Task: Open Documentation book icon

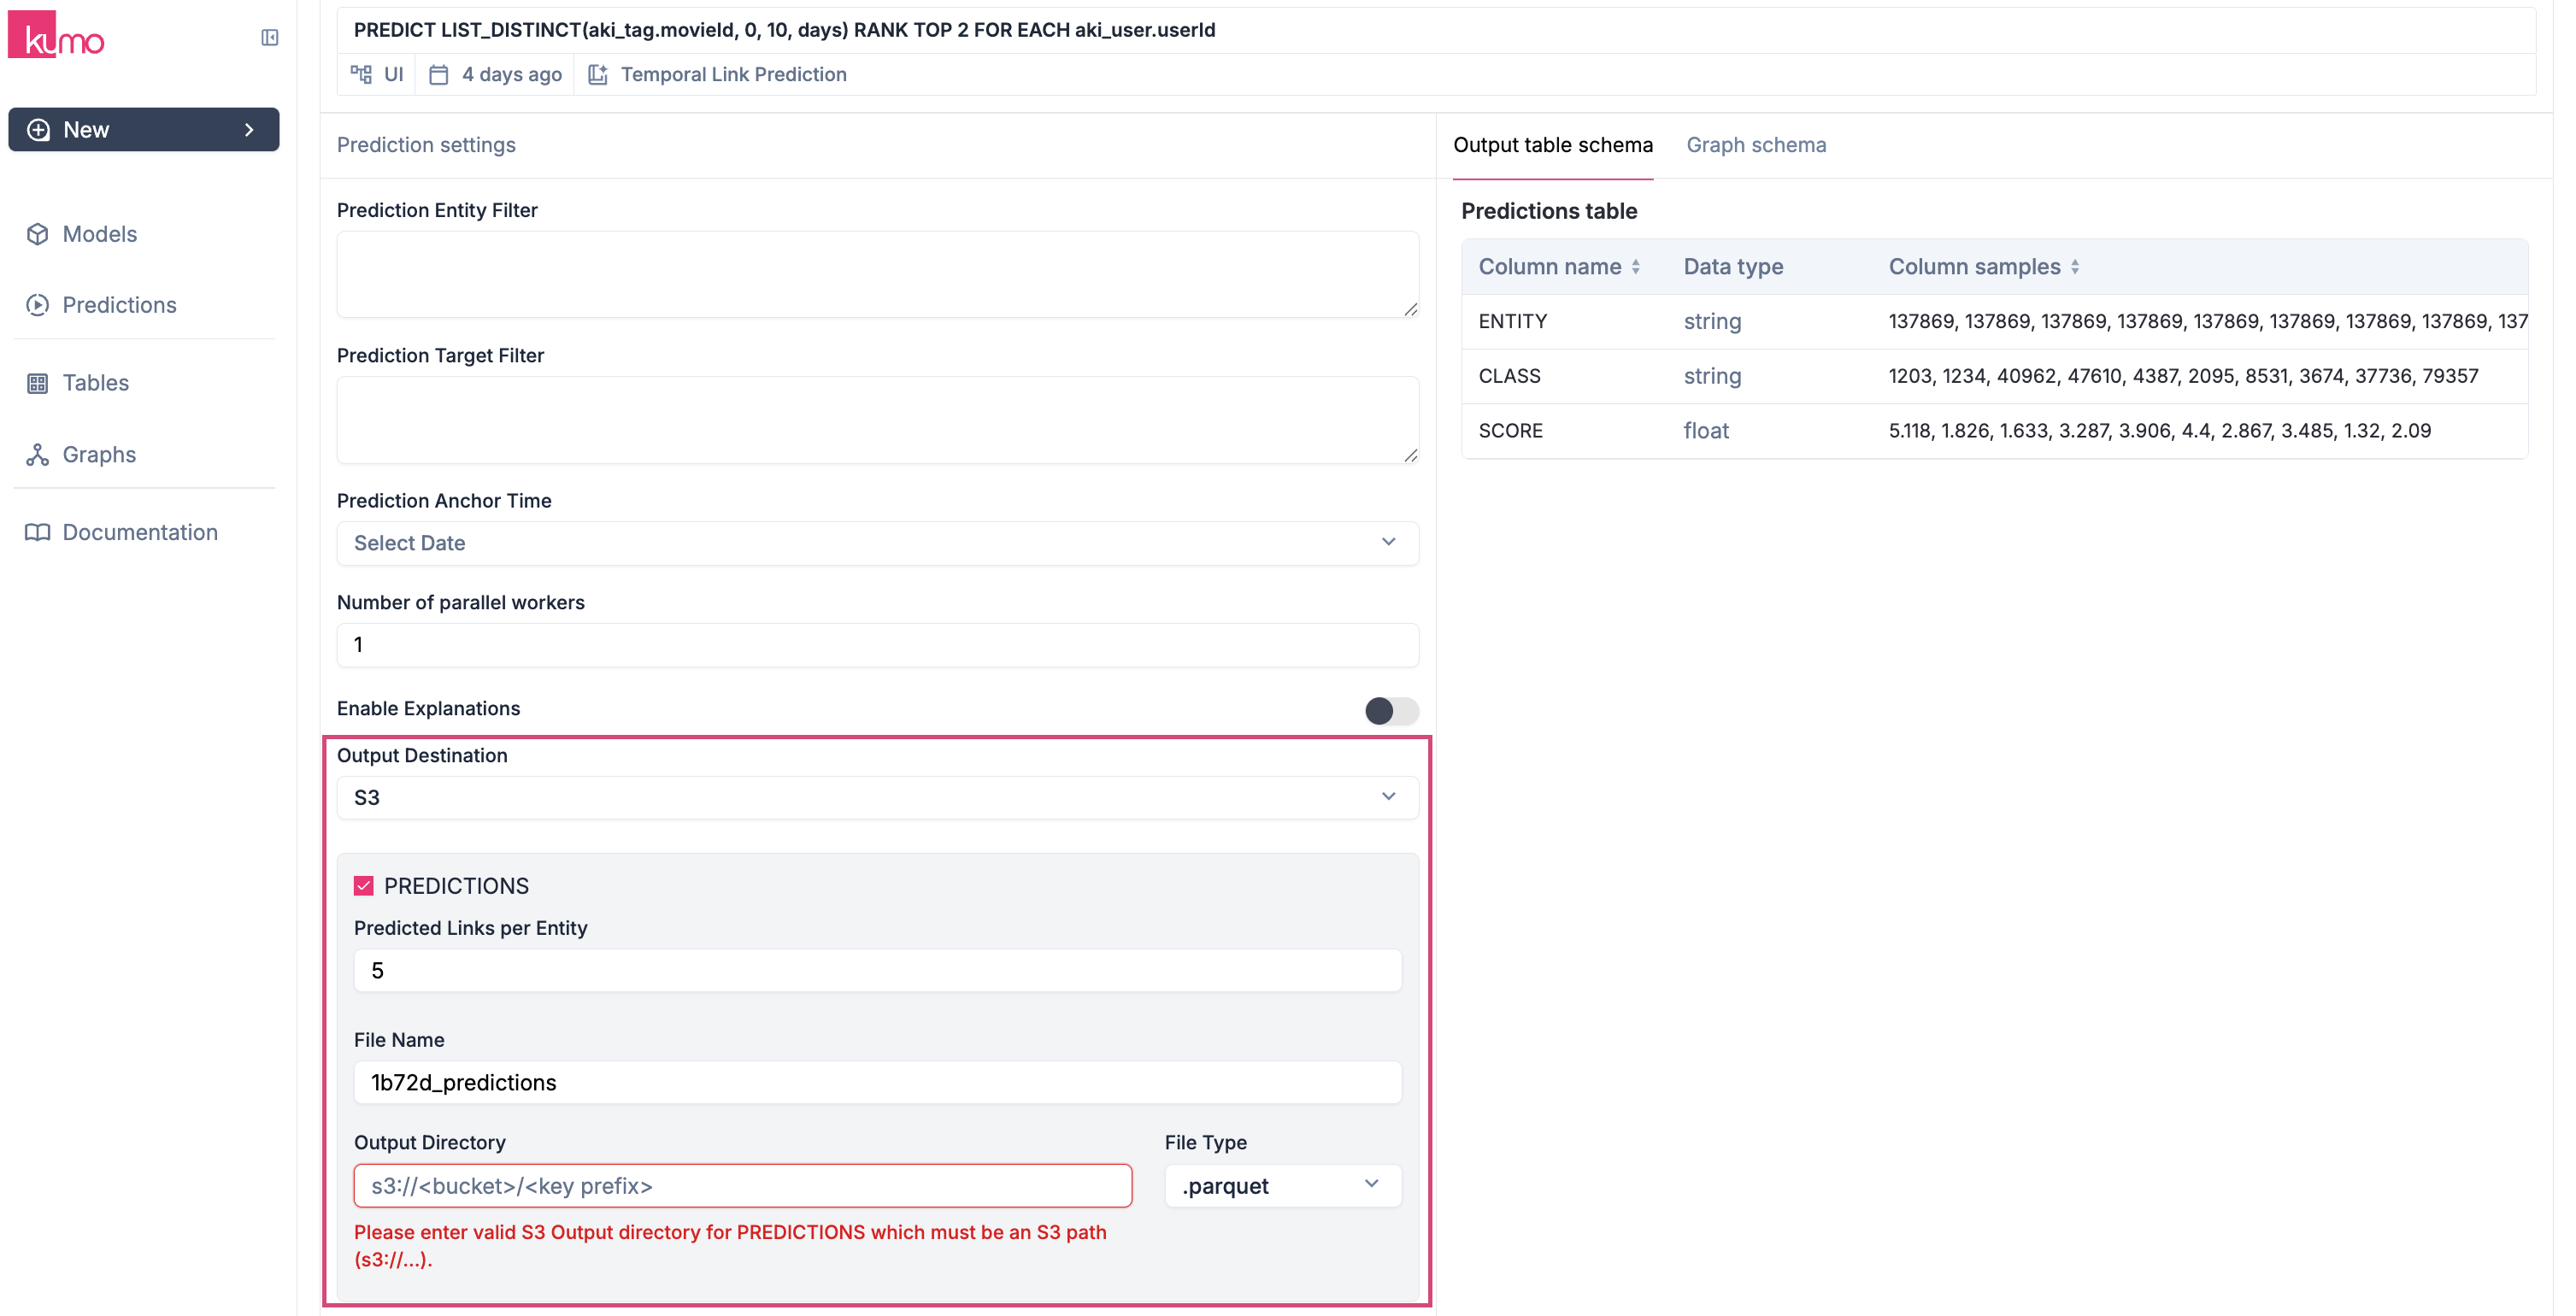Action: (38, 532)
